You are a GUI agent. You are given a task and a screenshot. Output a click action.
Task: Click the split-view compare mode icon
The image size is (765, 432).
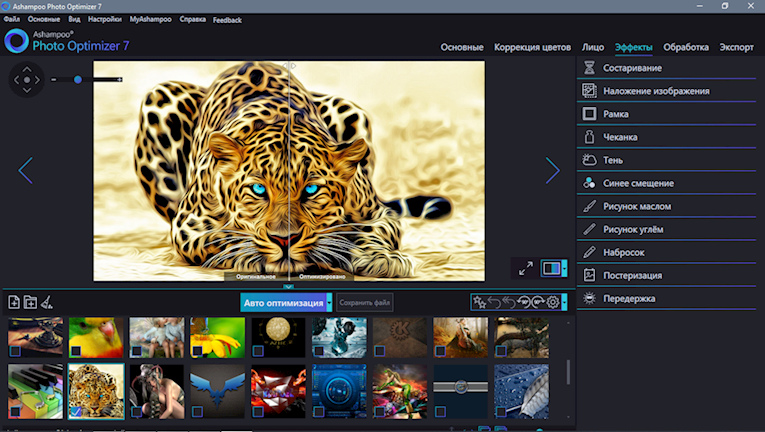click(x=551, y=268)
